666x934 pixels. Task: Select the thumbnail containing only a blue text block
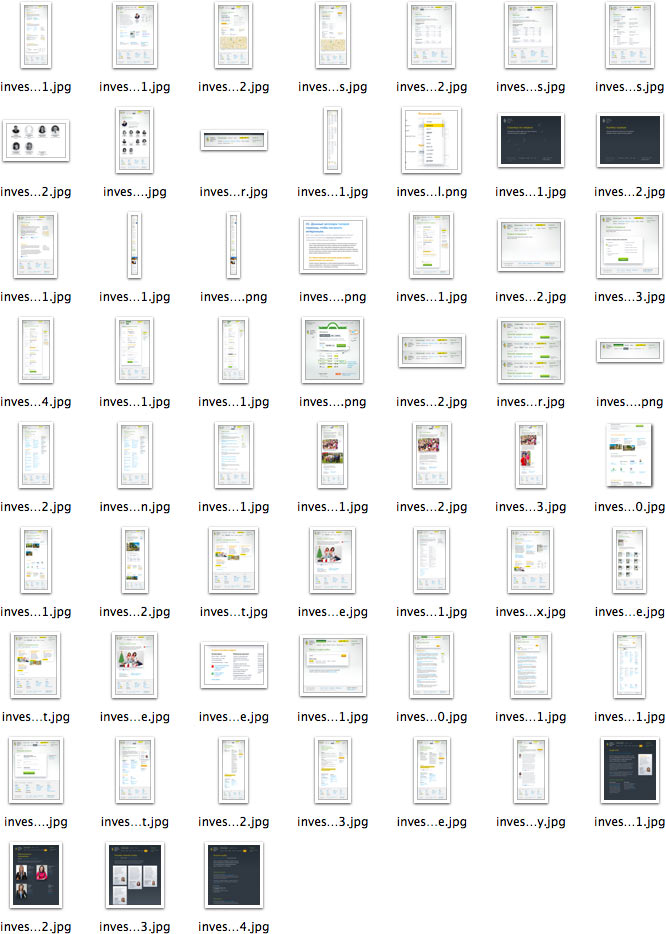coord(332,245)
